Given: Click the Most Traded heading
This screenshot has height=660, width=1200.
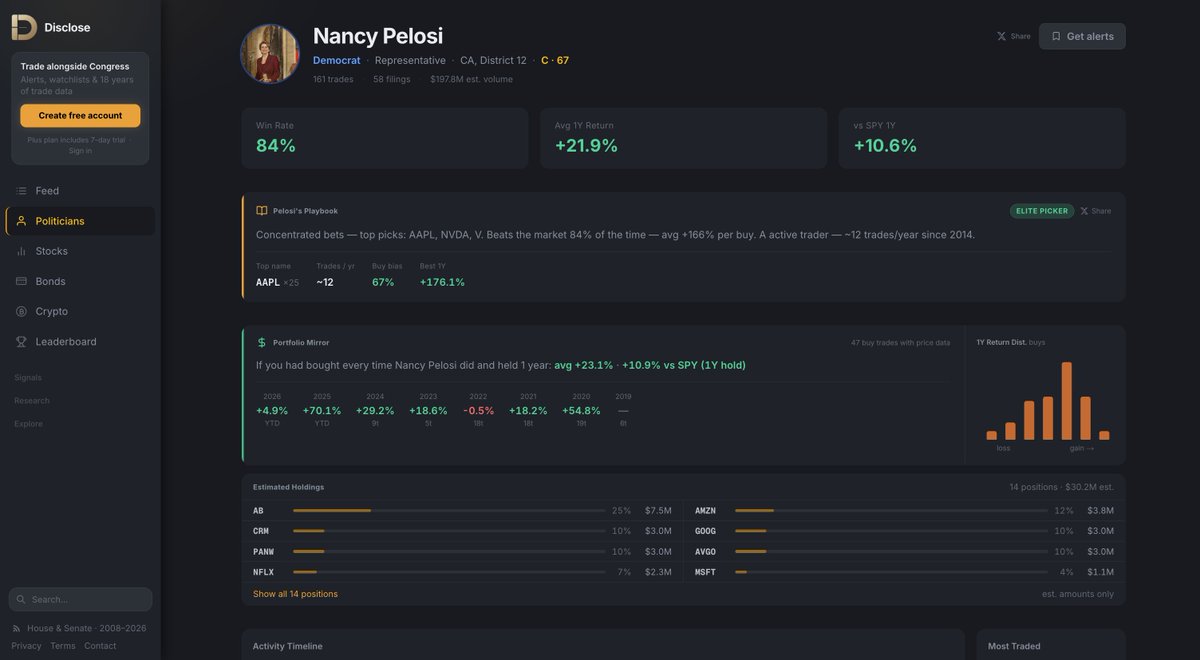Looking at the screenshot, I should 1014,646.
